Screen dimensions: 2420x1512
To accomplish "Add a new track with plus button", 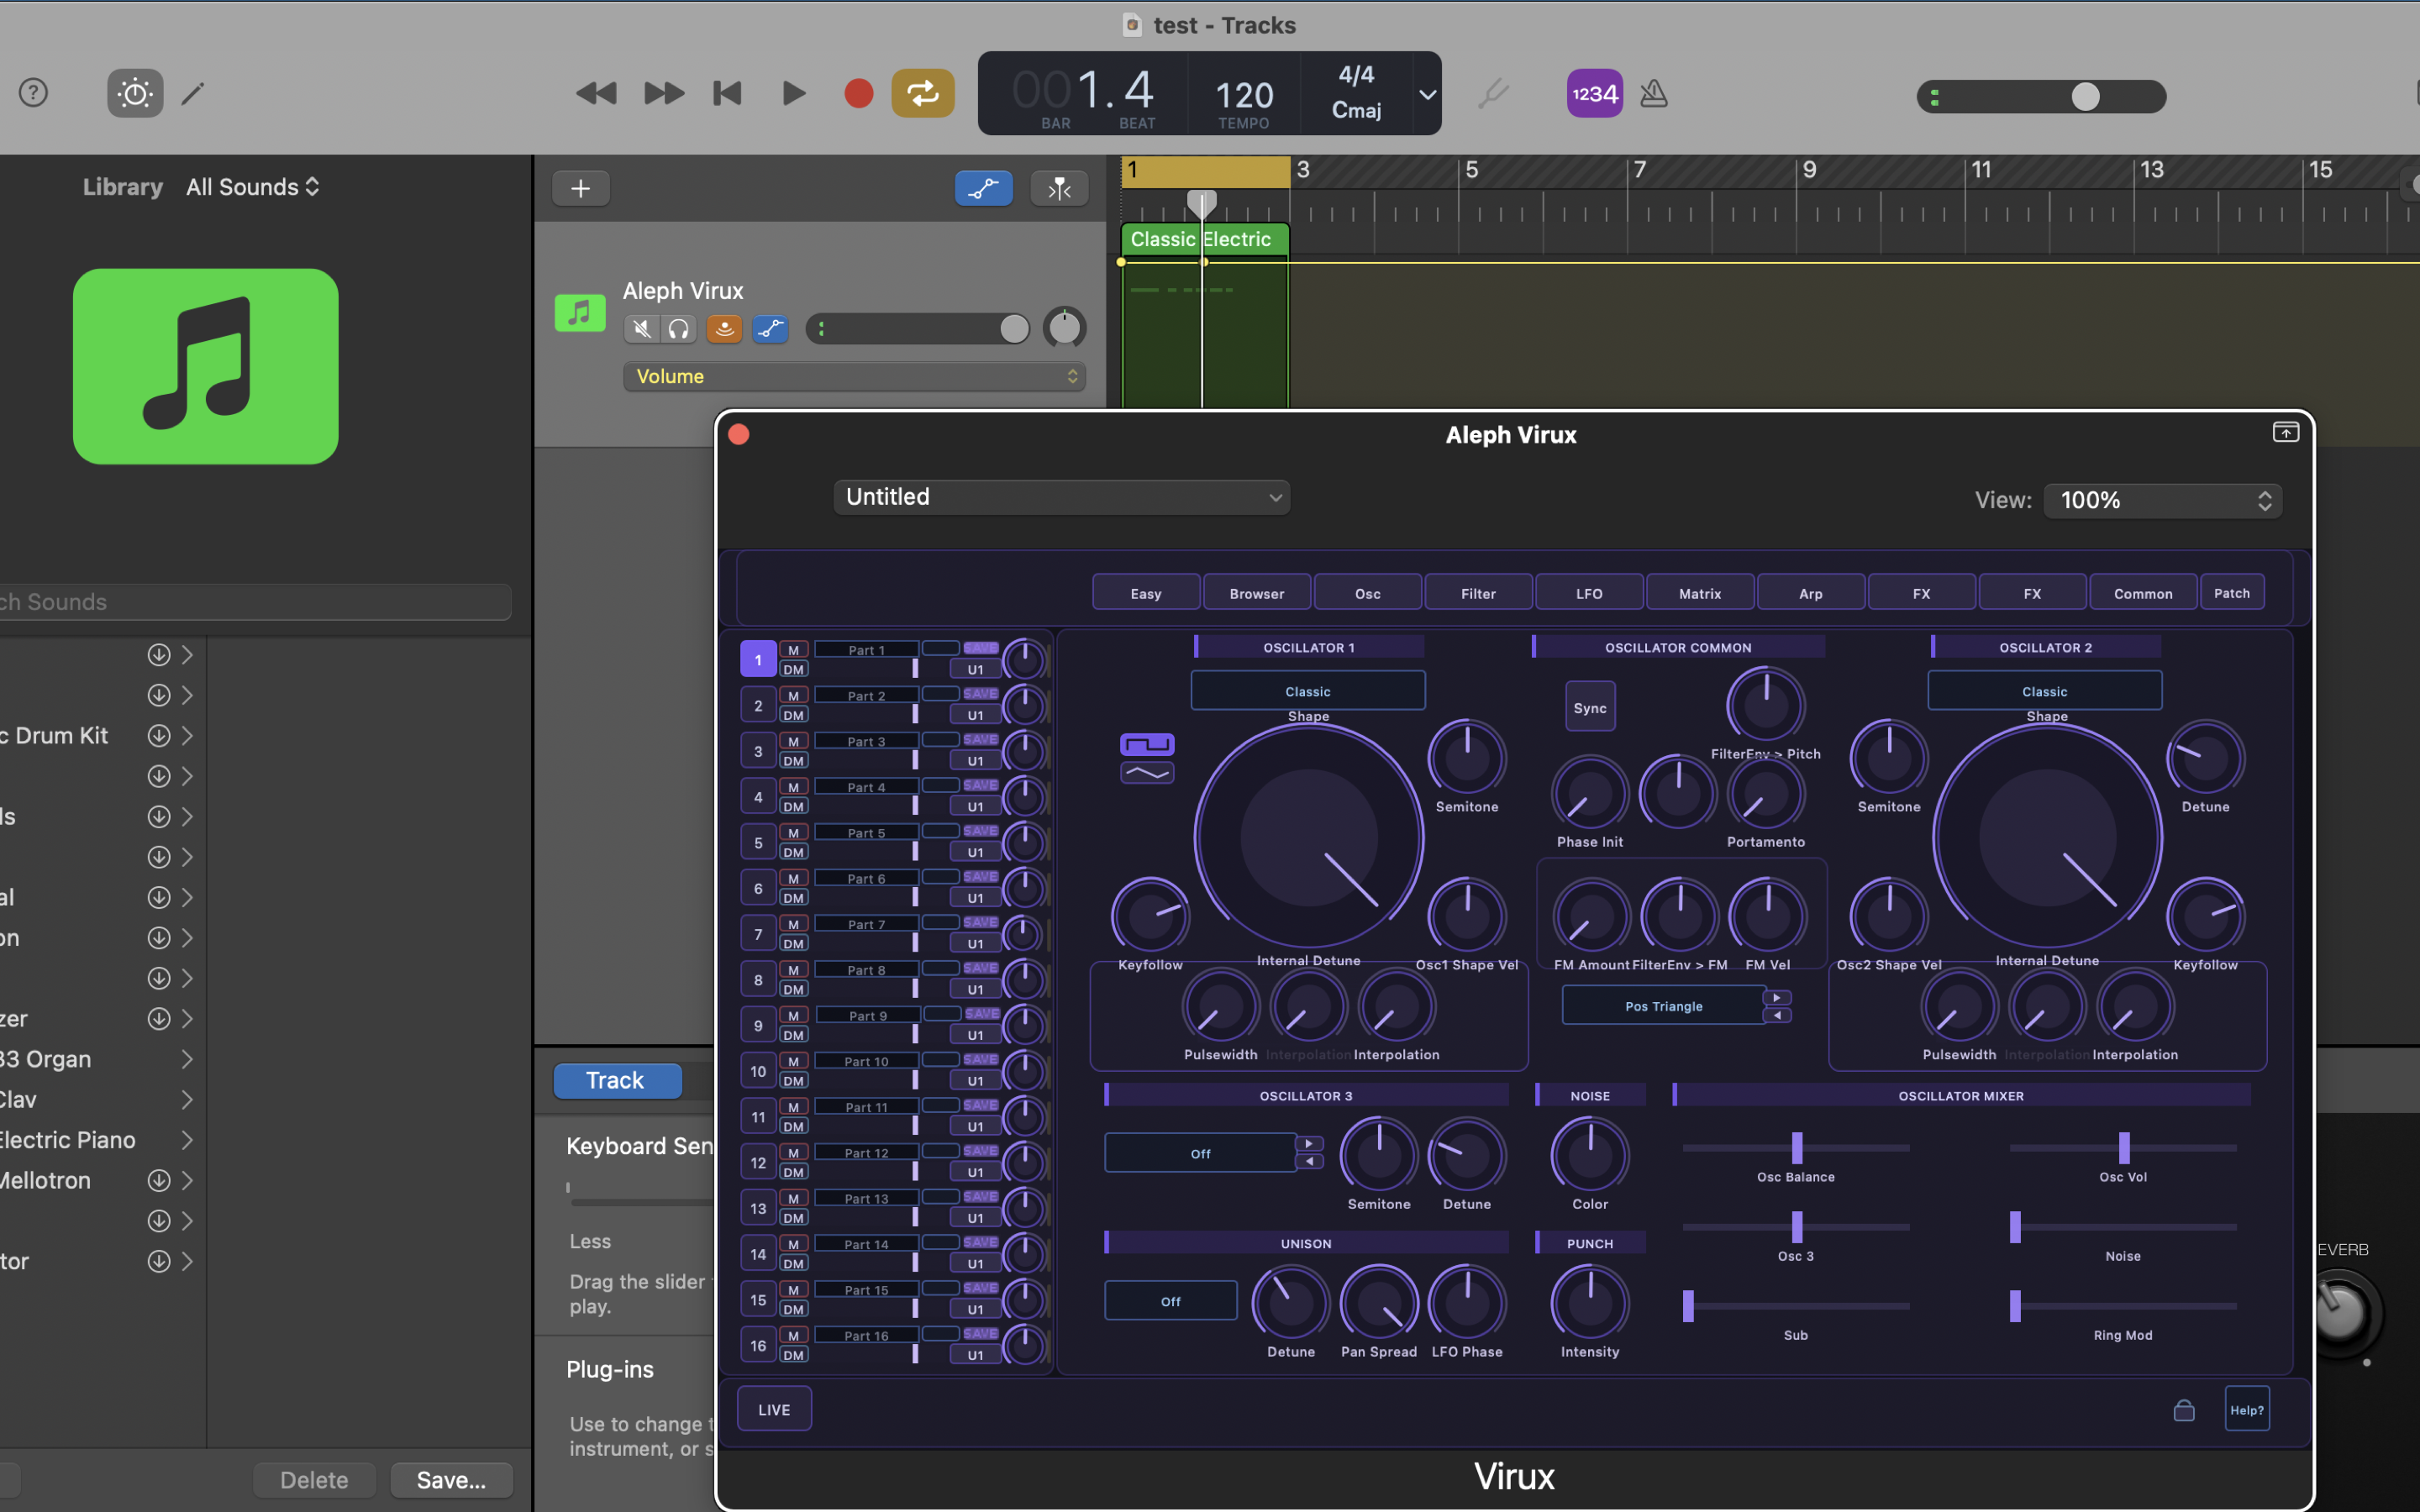I will click(x=580, y=188).
